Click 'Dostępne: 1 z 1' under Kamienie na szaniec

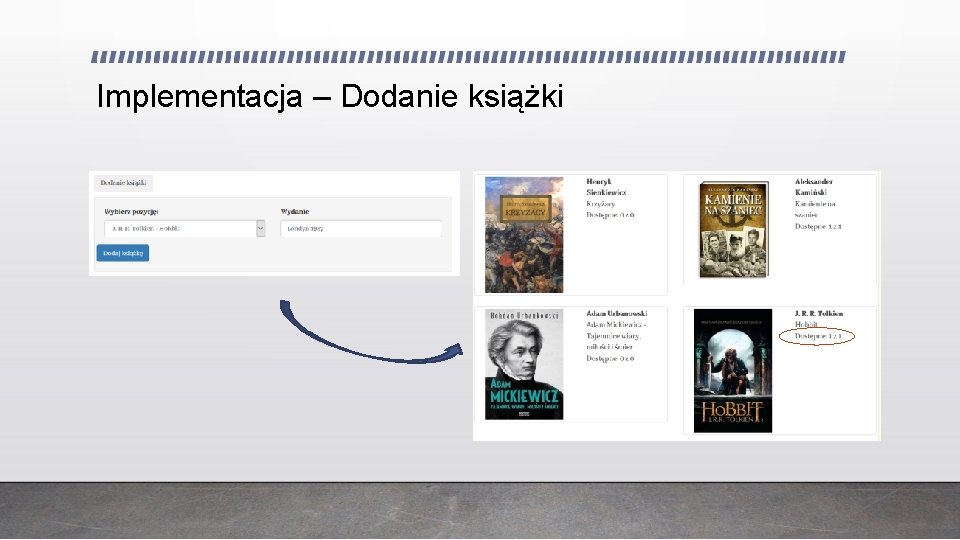tap(818, 226)
